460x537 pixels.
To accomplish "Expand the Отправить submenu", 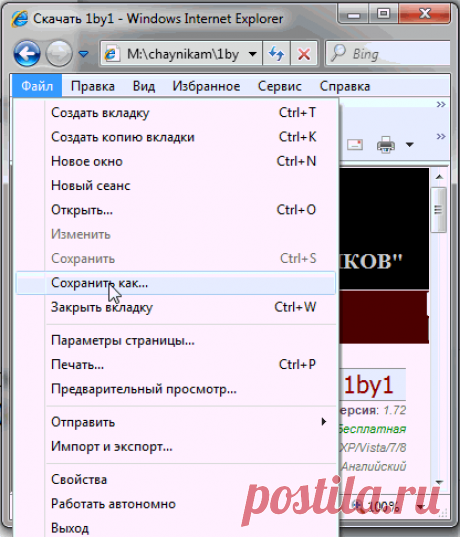I will [x=175, y=422].
